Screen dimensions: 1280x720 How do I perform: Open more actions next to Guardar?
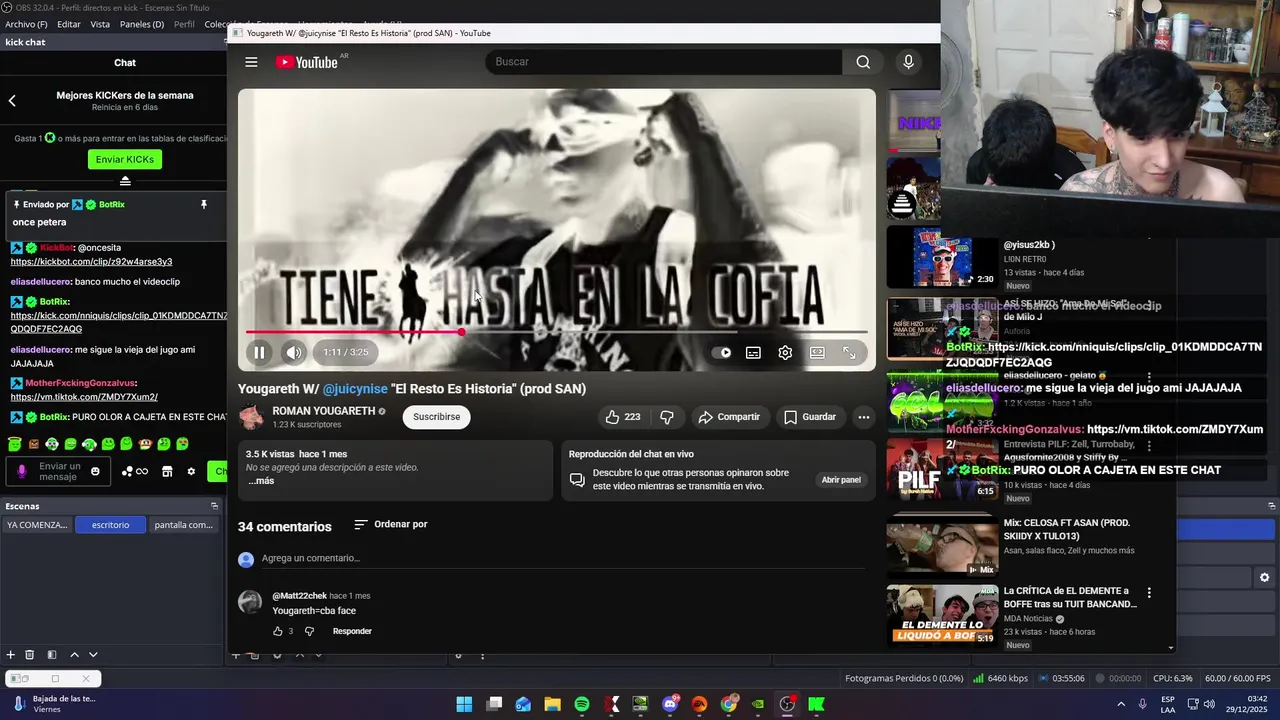pyautogui.click(x=864, y=417)
